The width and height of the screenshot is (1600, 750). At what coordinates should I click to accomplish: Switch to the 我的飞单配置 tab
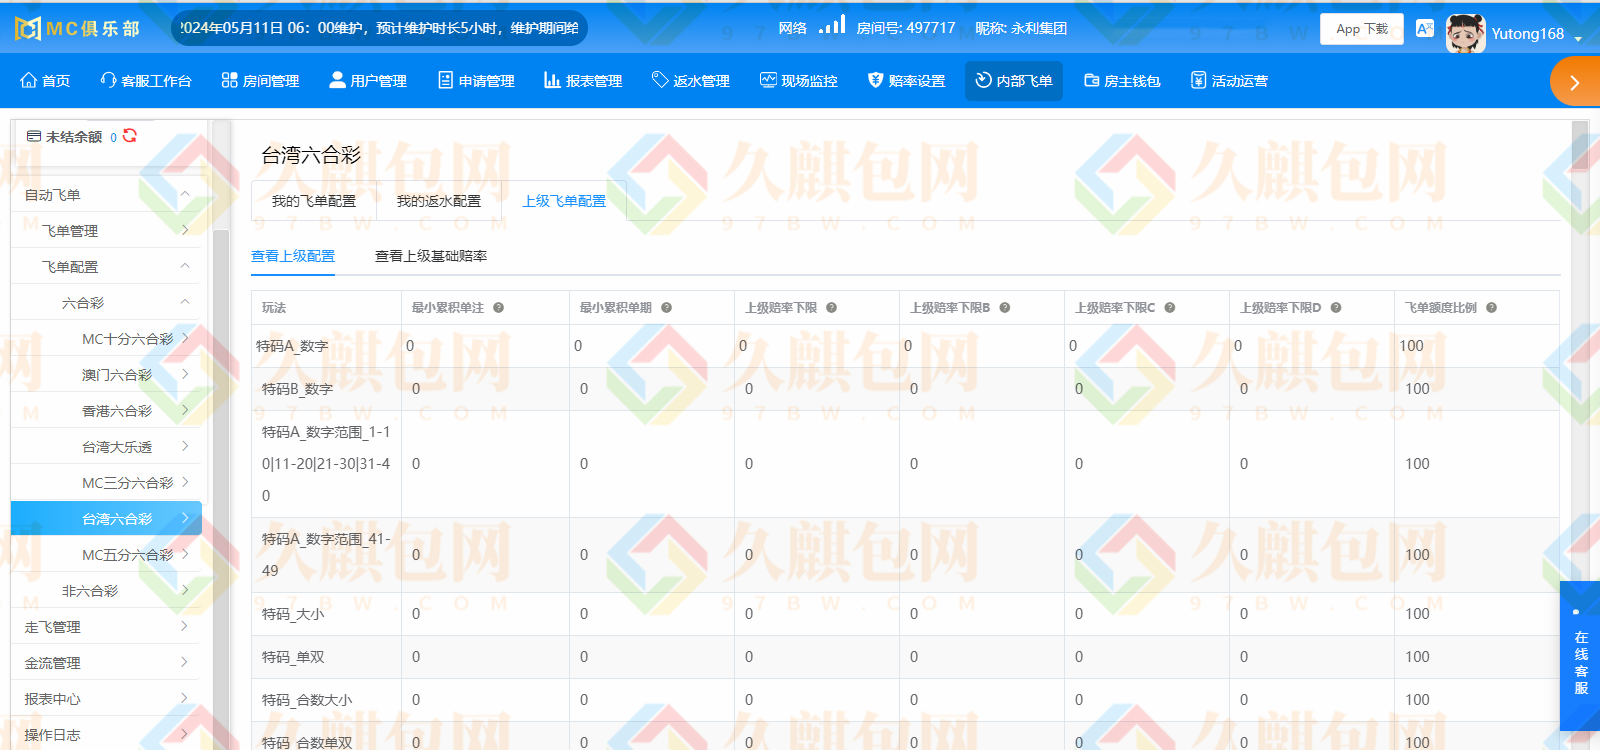[x=314, y=201]
